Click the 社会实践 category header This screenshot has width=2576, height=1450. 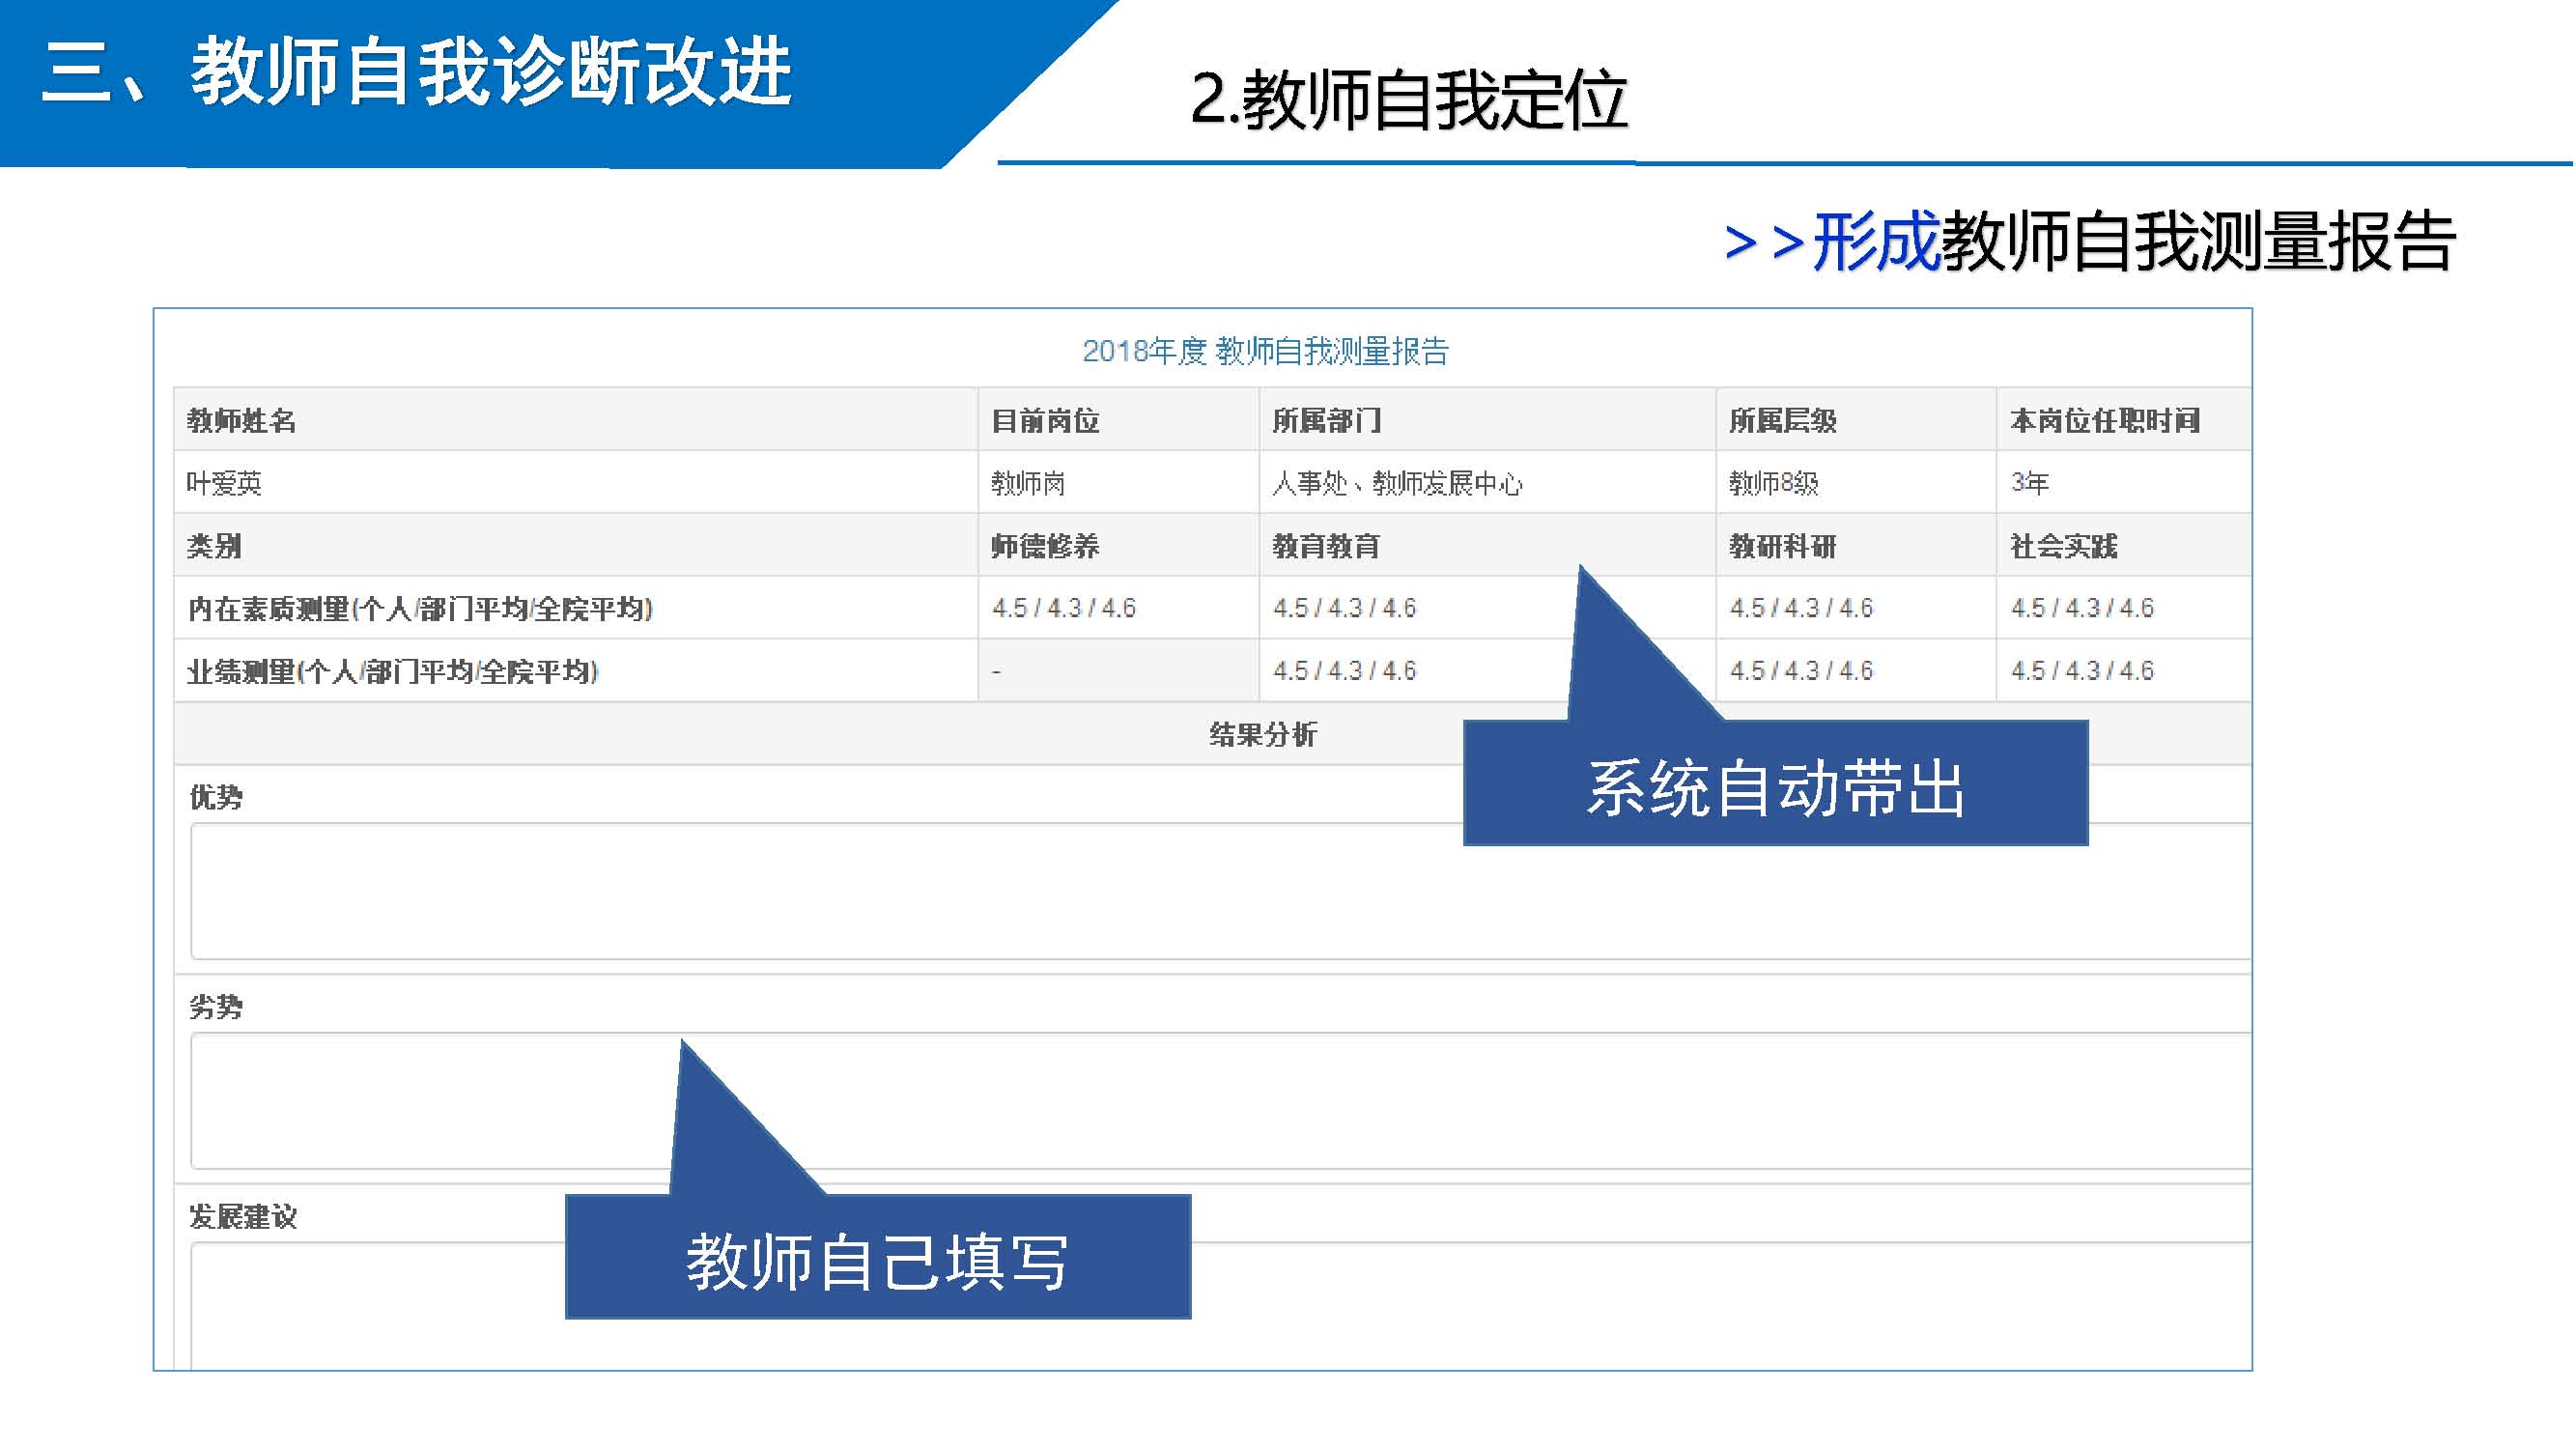2064,546
